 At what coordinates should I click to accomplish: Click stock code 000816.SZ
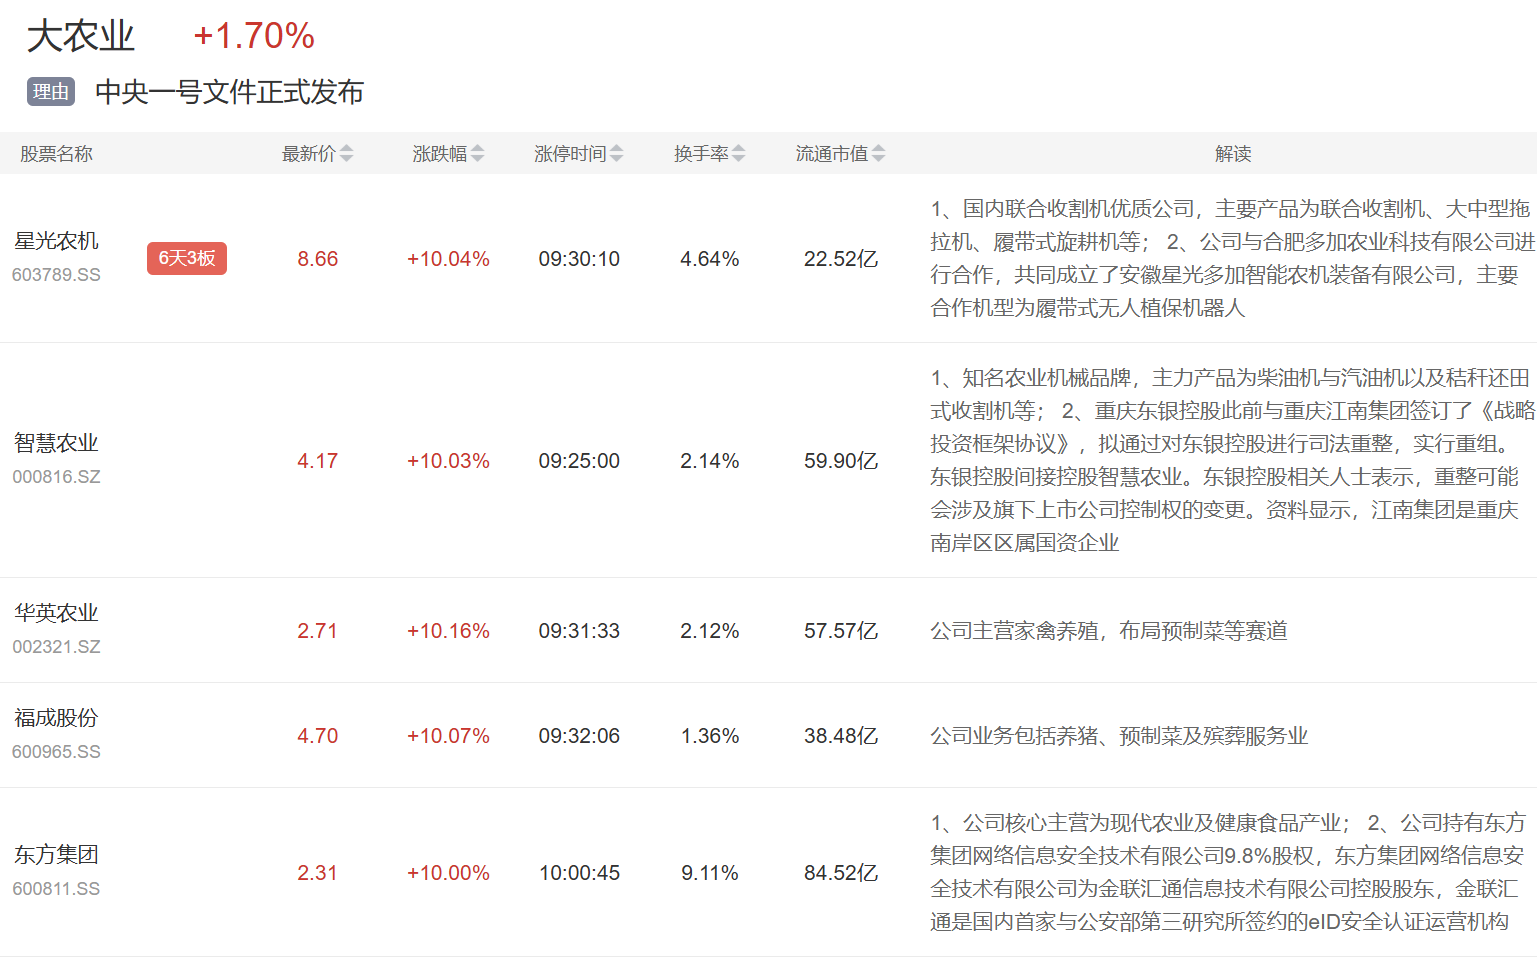coord(56,477)
